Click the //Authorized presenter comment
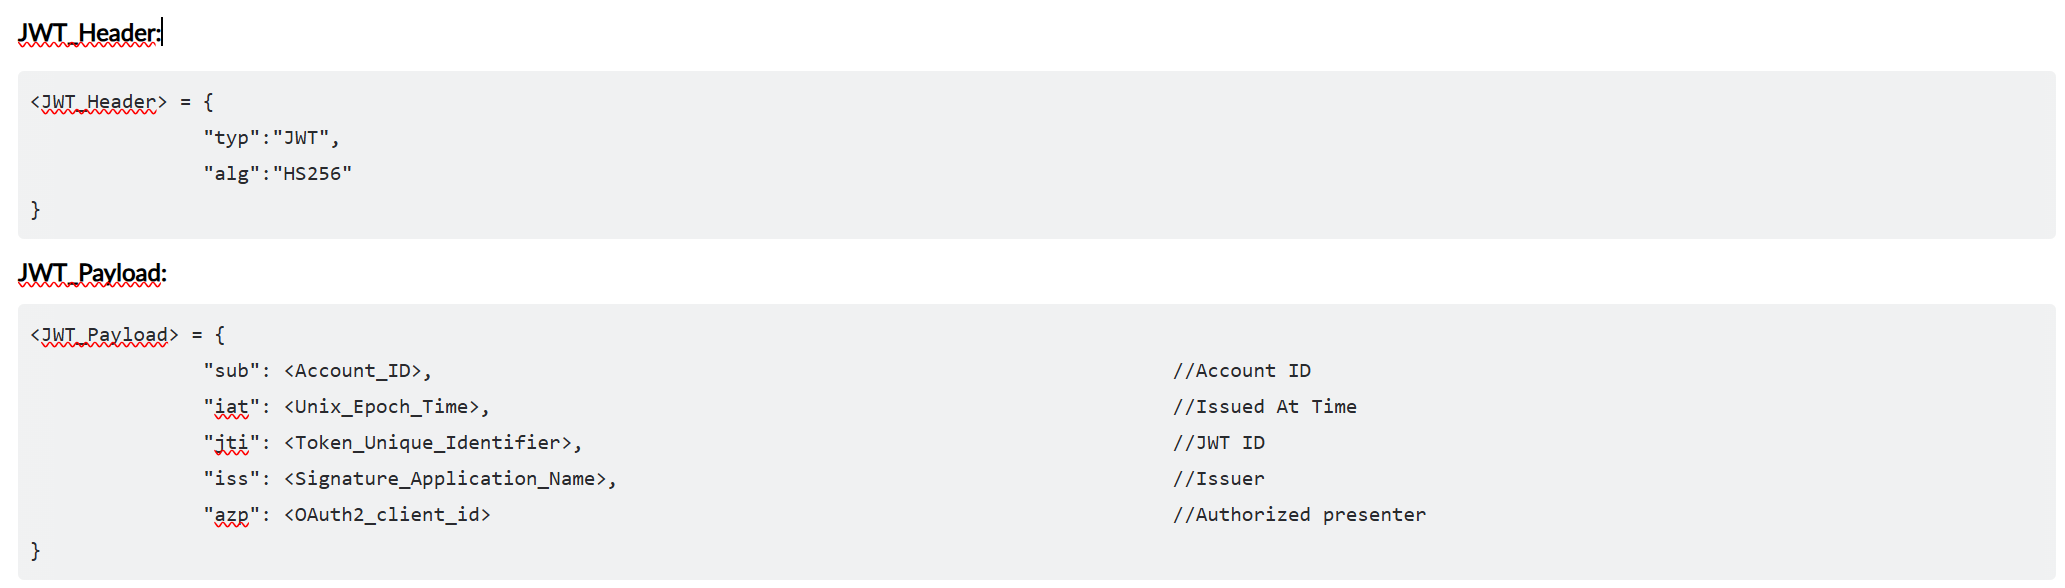The width and height of the screenshot is (2065, 588). coord(1299,515)
